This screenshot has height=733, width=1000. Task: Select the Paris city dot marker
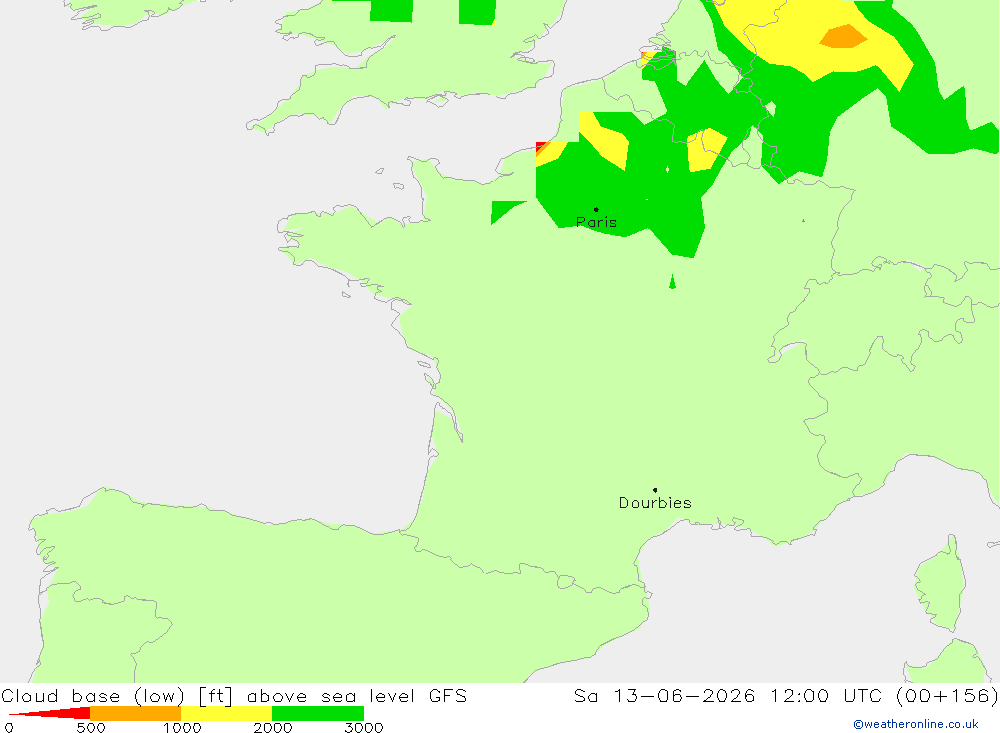tap(596, 209)
